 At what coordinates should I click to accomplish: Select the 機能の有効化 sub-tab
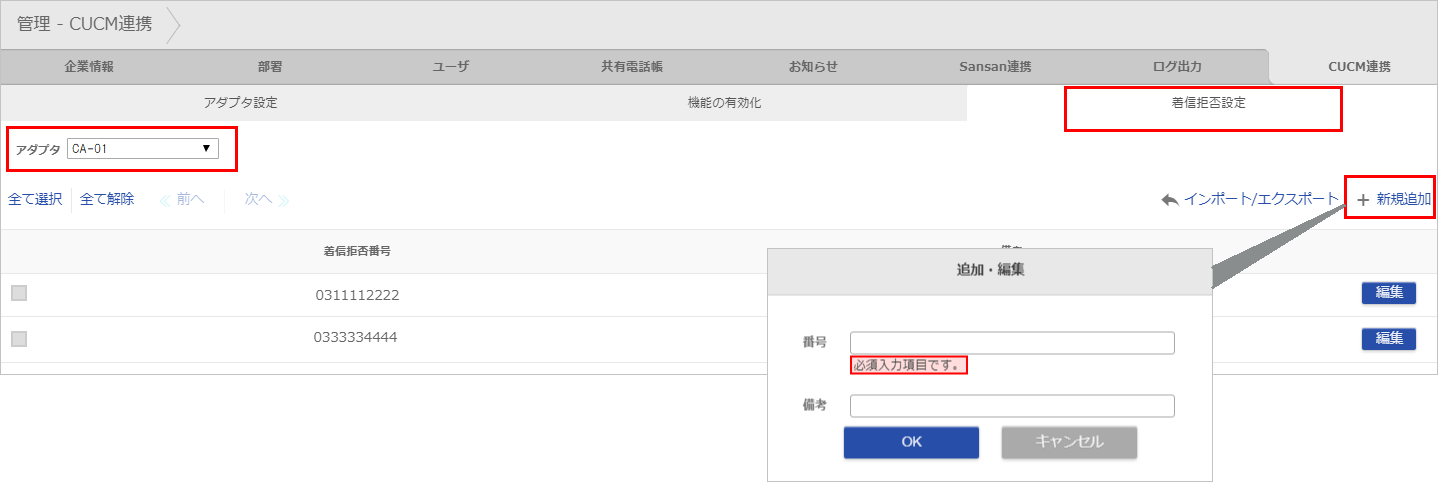(724, 103)
